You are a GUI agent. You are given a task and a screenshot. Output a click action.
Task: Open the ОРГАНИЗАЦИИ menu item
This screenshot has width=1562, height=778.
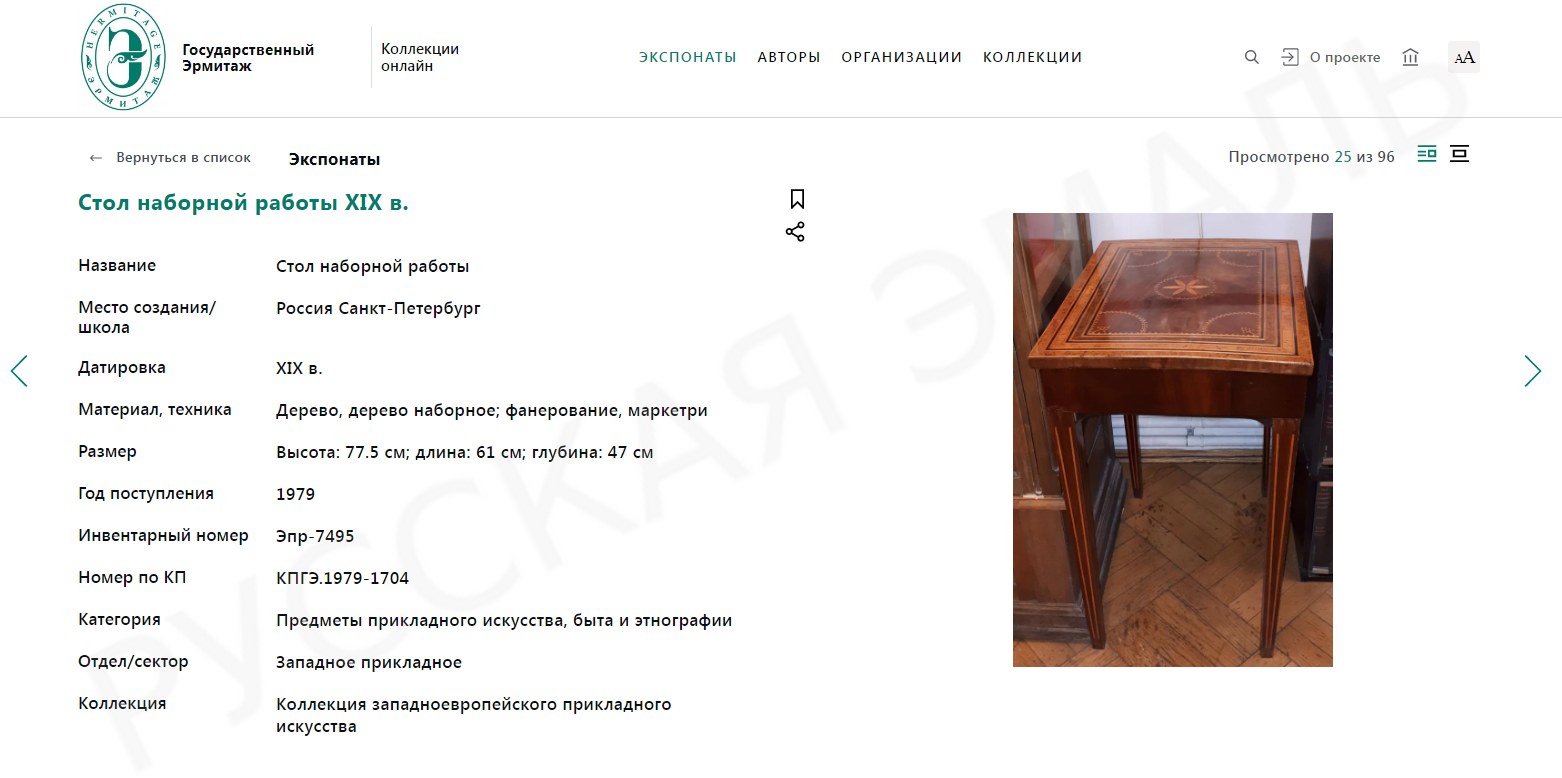902,57
